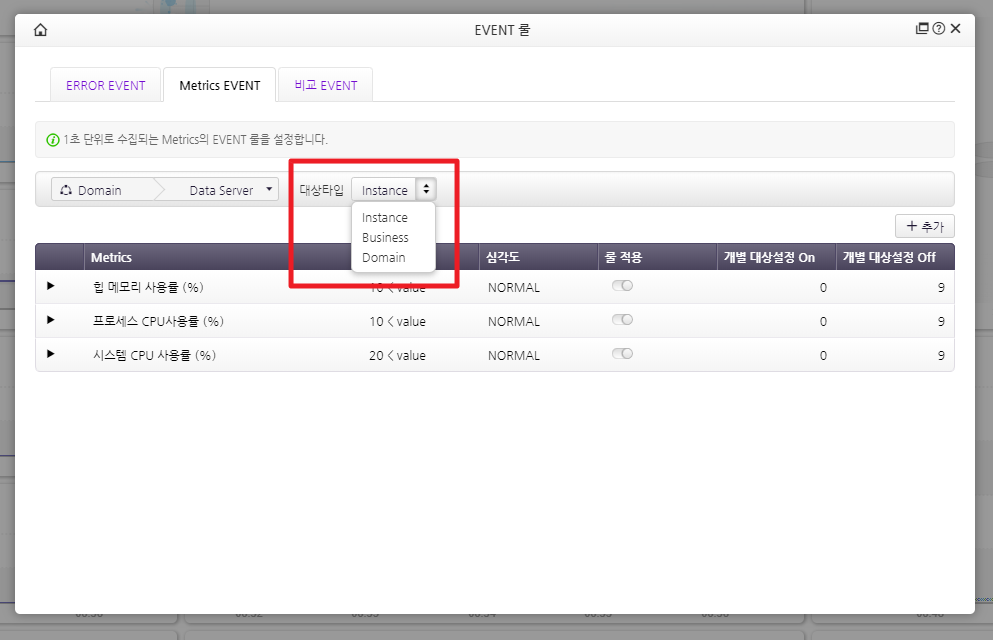Choose Domain option in dropdown list
Screen dimensions: 993x640
click(384, 258)
